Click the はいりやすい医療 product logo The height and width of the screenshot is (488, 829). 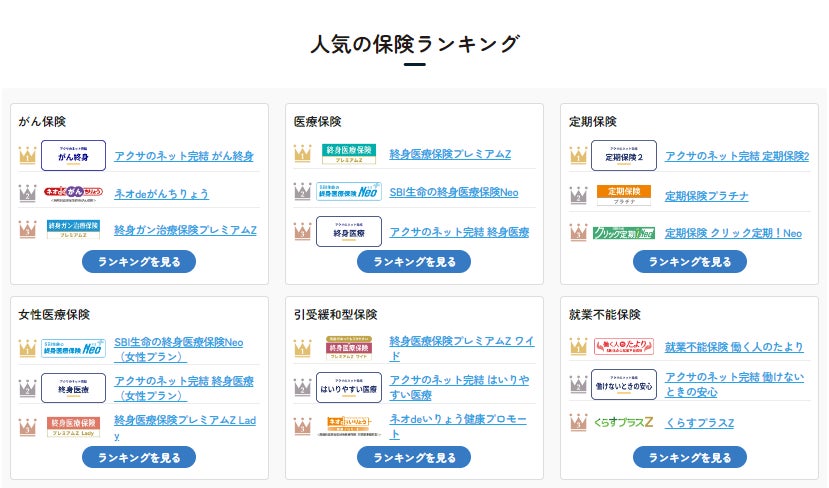point(349,386)
